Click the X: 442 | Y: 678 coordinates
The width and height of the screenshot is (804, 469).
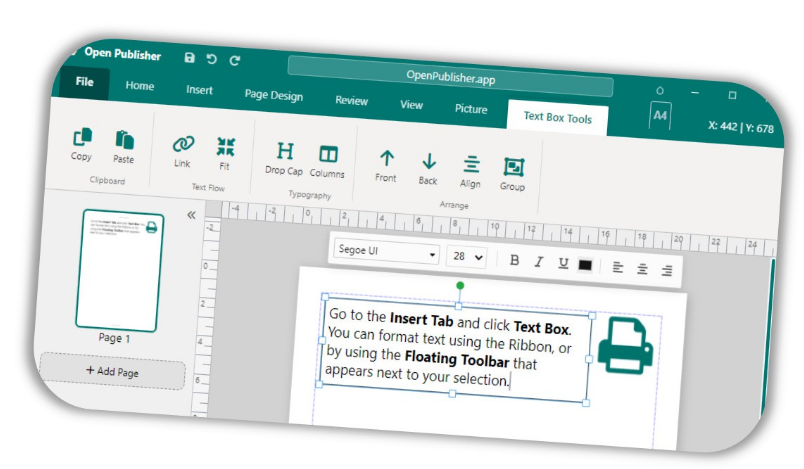[740, 127]
